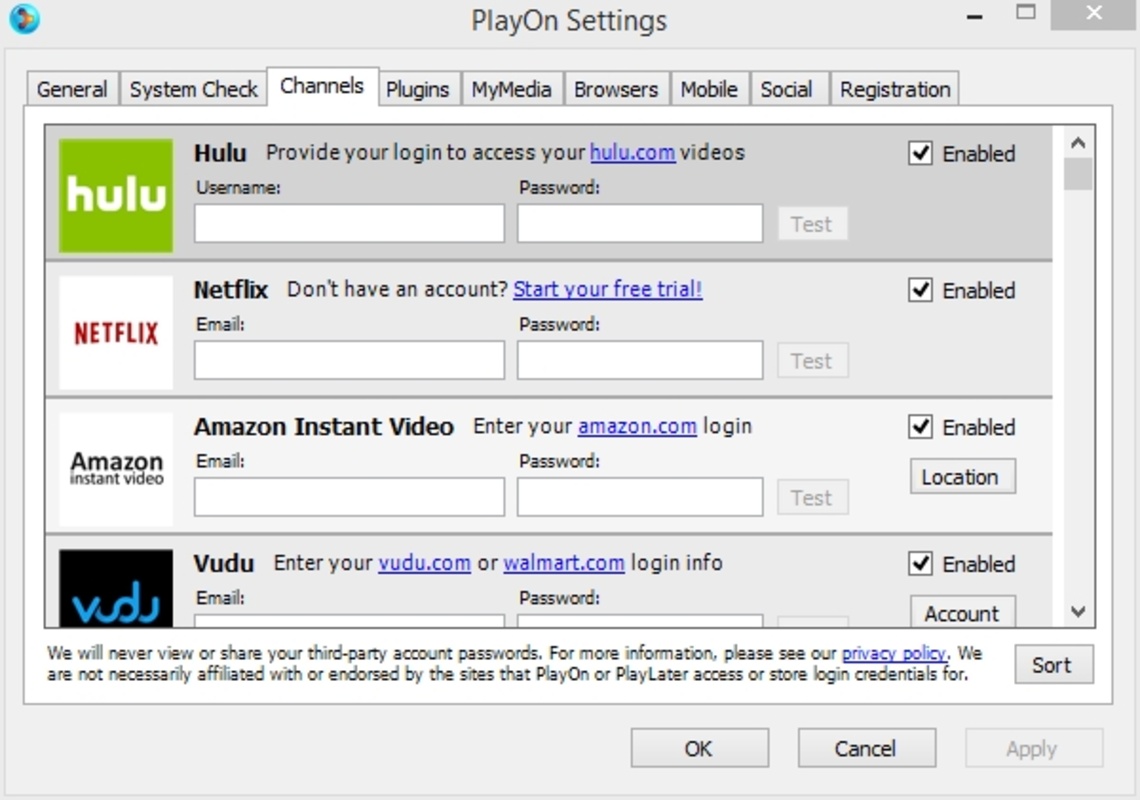The height and width of the screenshot is (800, 1140).
Task: Focus the Netflix Password field
Action: tap(640, 361)
